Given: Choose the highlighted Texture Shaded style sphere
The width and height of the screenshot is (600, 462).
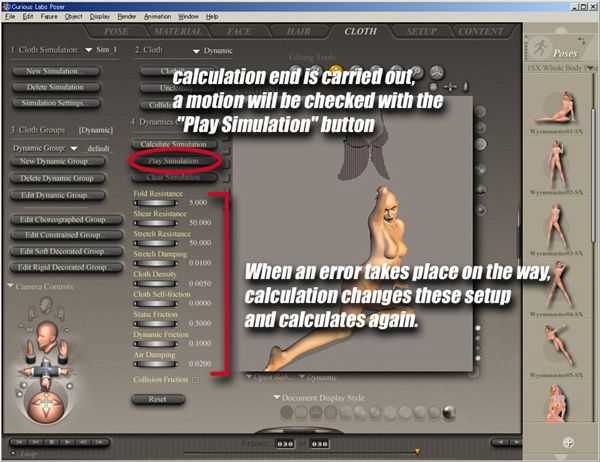Looking at the screenshot, I should point(449,413).
